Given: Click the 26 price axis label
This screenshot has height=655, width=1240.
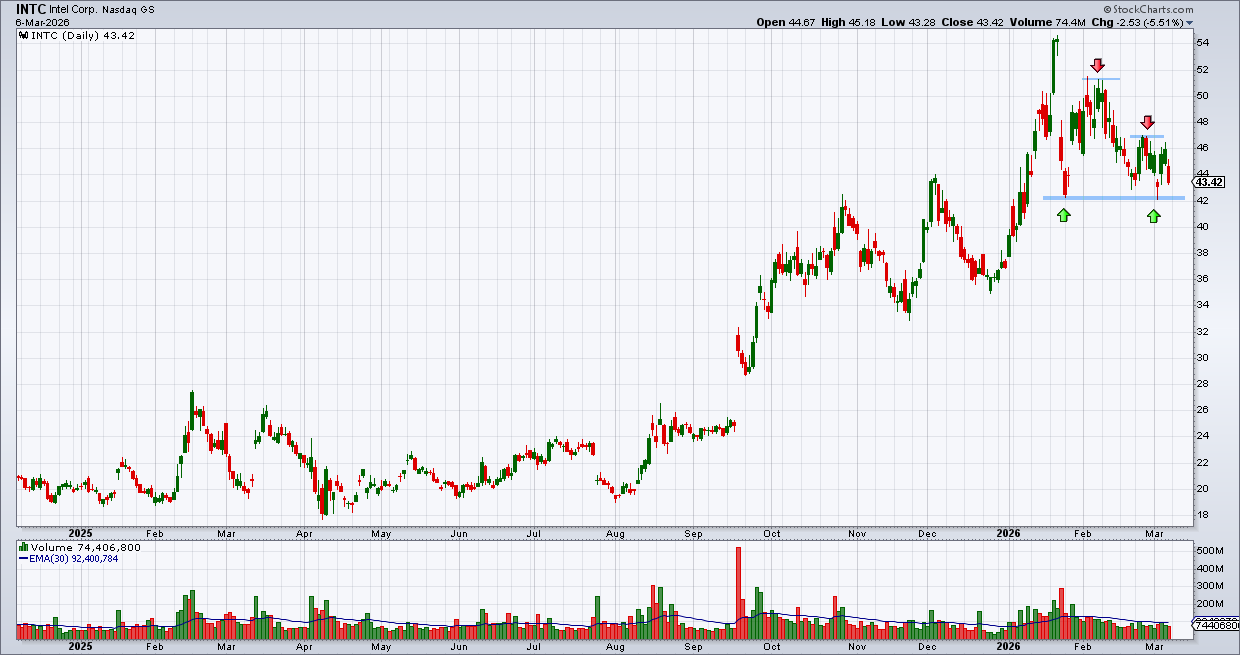Looking at the screenshot, I should (1204, 410).
